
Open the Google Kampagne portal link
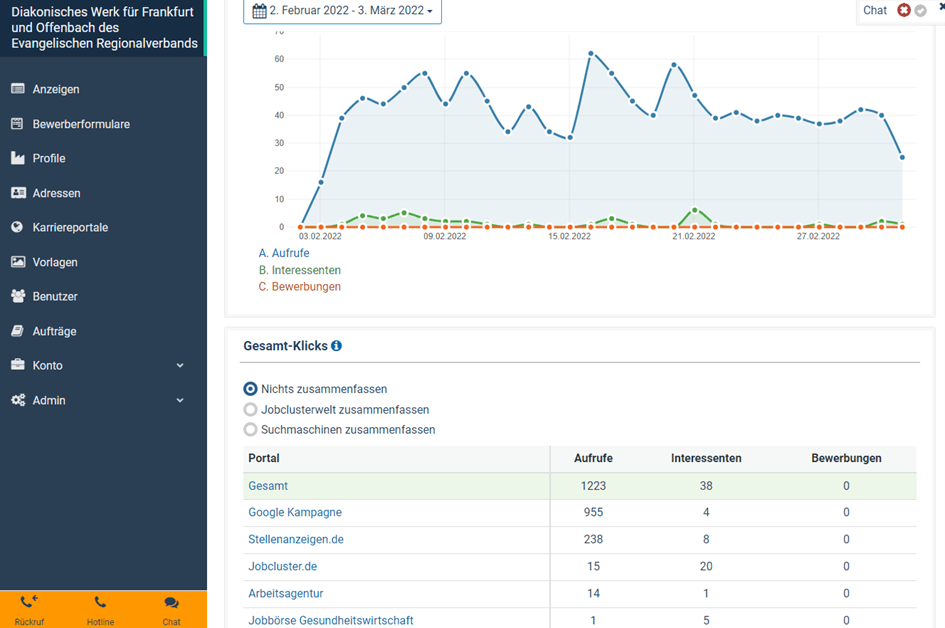pos(295,512)
